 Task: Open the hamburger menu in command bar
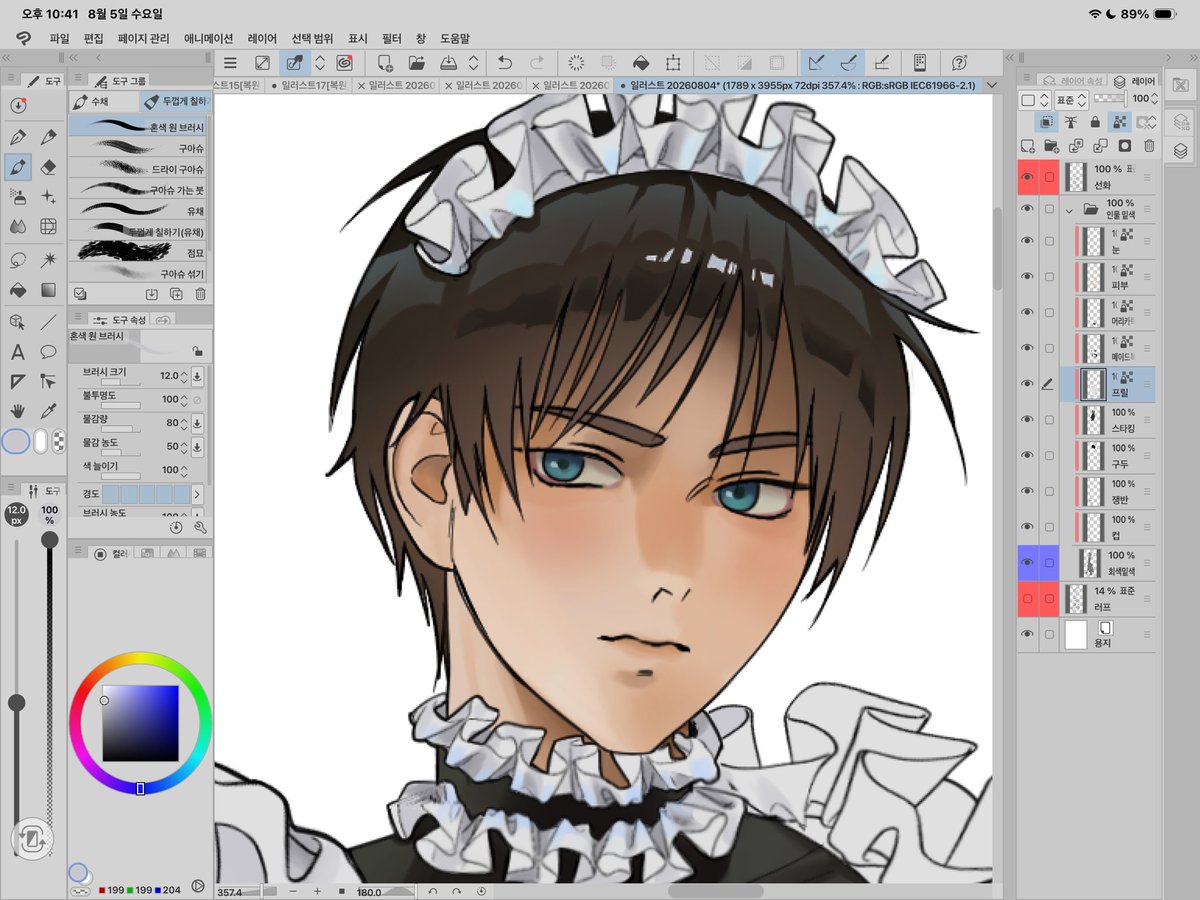[x=230, y=62]
